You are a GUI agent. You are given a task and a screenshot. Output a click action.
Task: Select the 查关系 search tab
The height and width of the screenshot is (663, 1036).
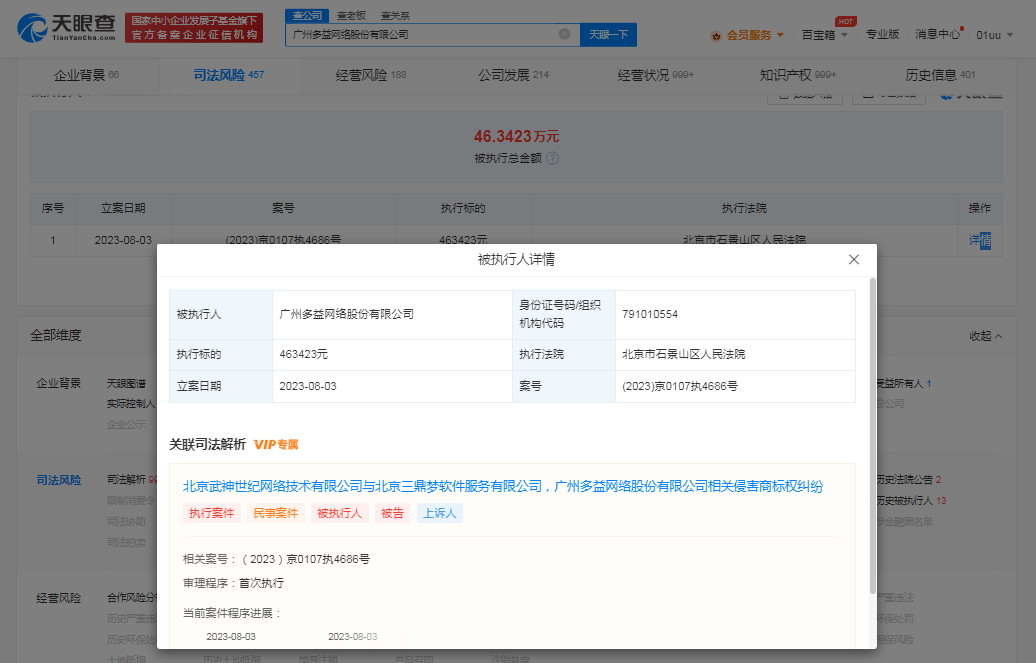click(x=395, y=15)
